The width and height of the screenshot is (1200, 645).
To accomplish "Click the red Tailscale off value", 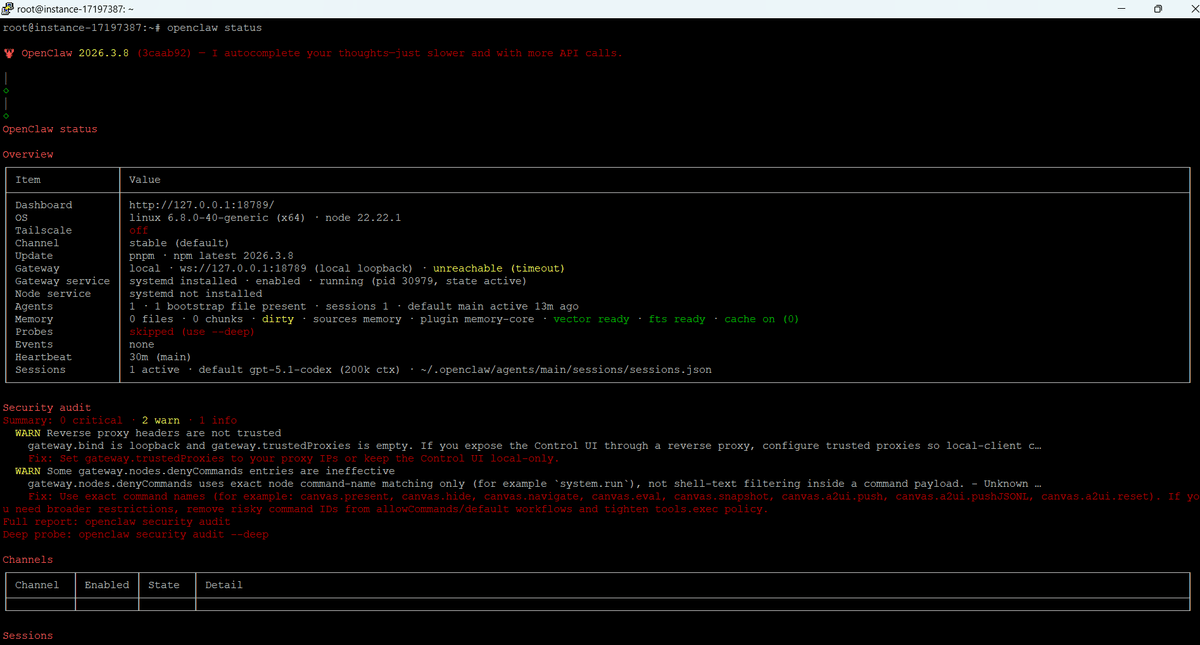I will (x=139, y=230).
